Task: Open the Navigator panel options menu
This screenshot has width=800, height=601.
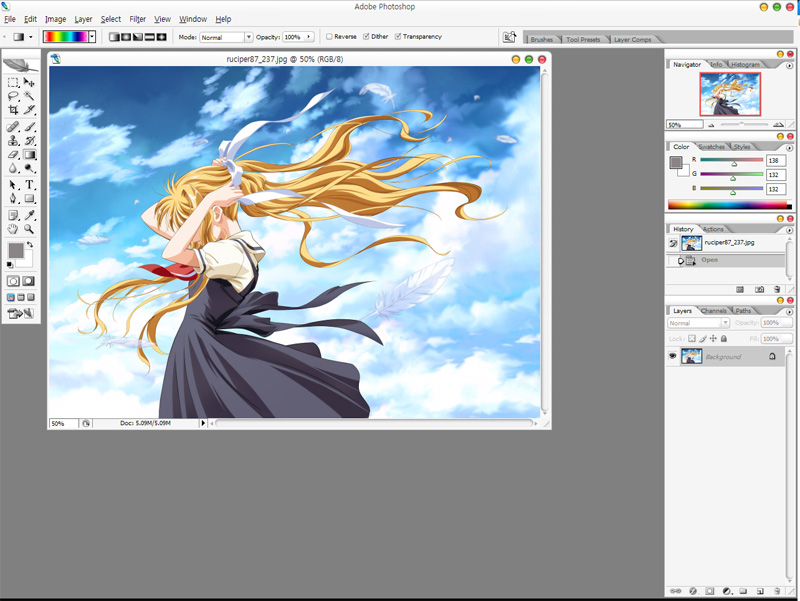Action: click(x=789, y=65)
